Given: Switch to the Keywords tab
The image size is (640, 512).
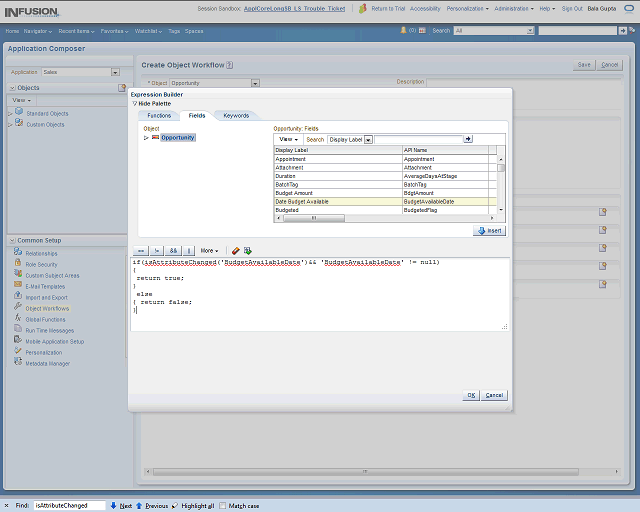Looking at the screenshot, I should (x=236, y=116).
